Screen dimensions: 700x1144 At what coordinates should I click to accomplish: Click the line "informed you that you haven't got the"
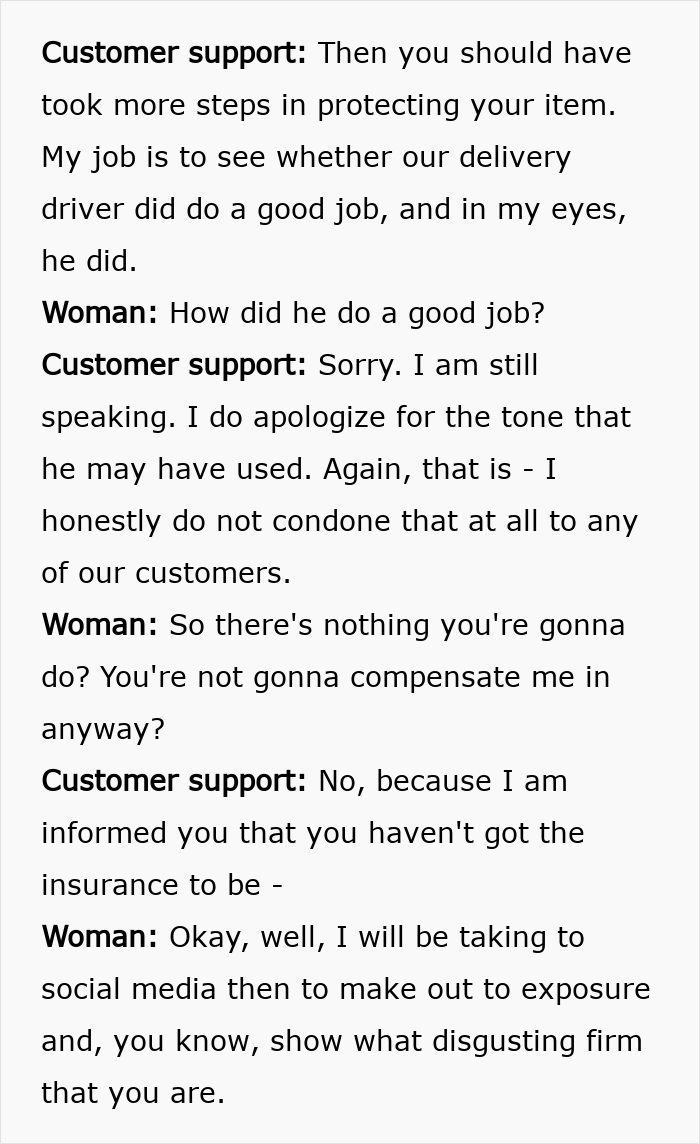(312, 833)
